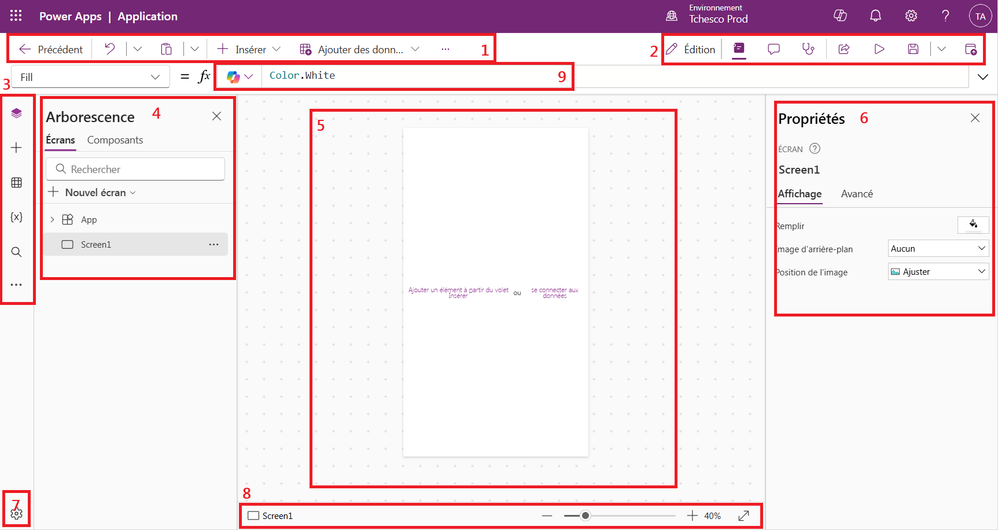
Task: Close the Propriétés panel
Action: [x=975, y=118]
